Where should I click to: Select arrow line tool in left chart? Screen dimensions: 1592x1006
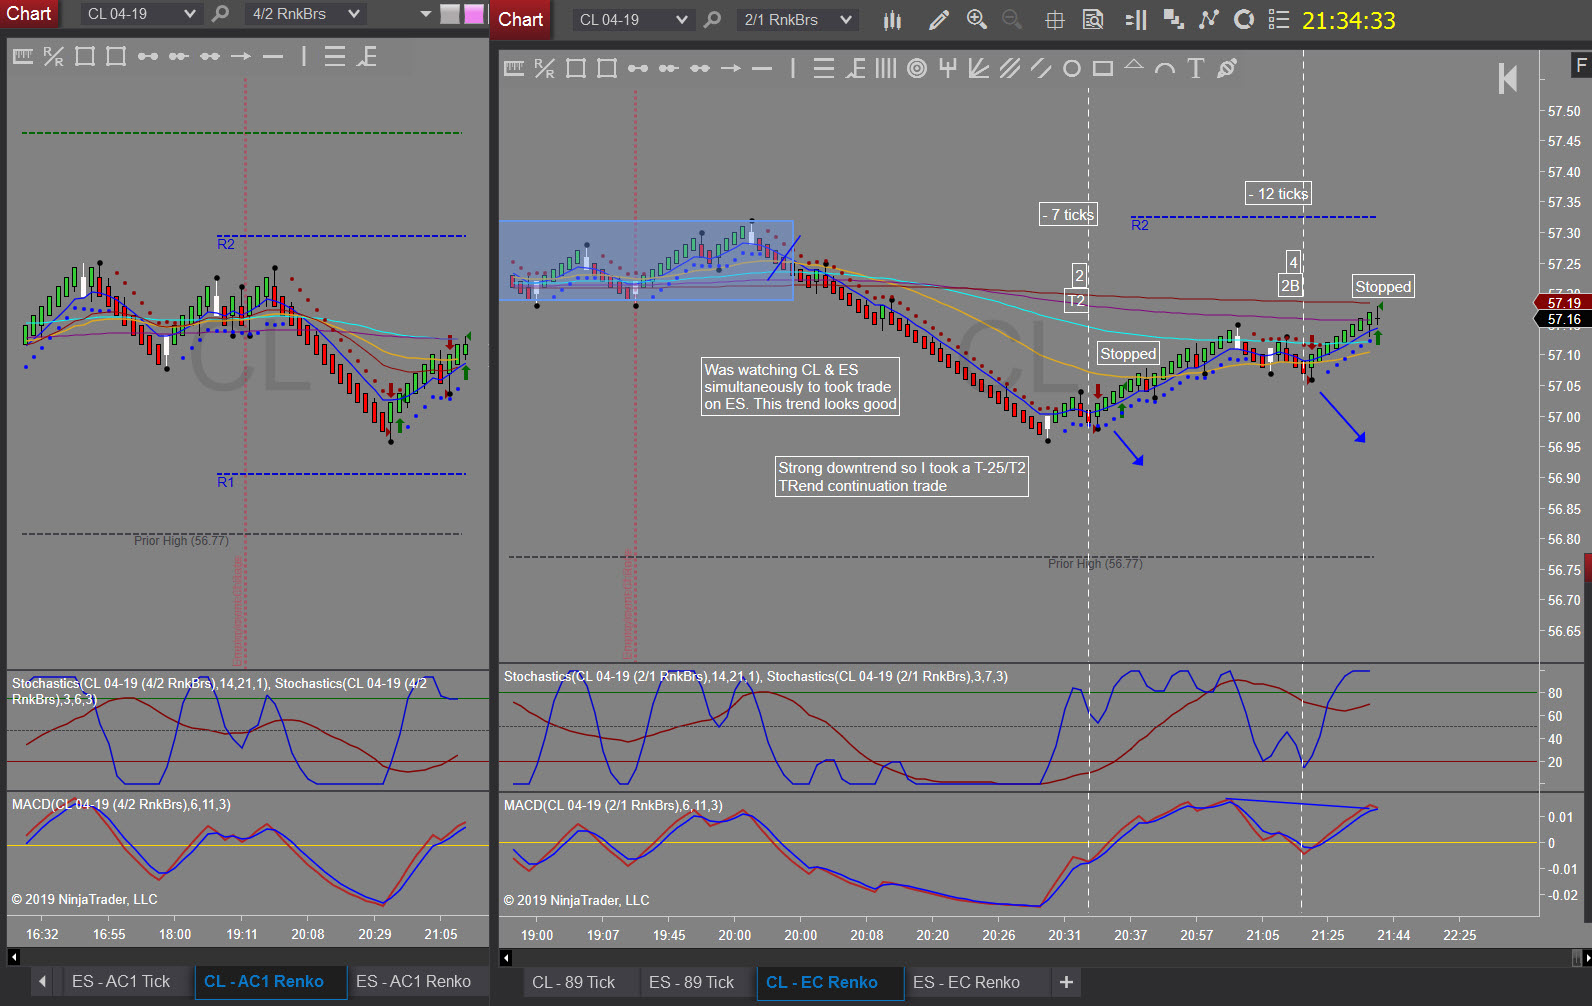(241, 56)
